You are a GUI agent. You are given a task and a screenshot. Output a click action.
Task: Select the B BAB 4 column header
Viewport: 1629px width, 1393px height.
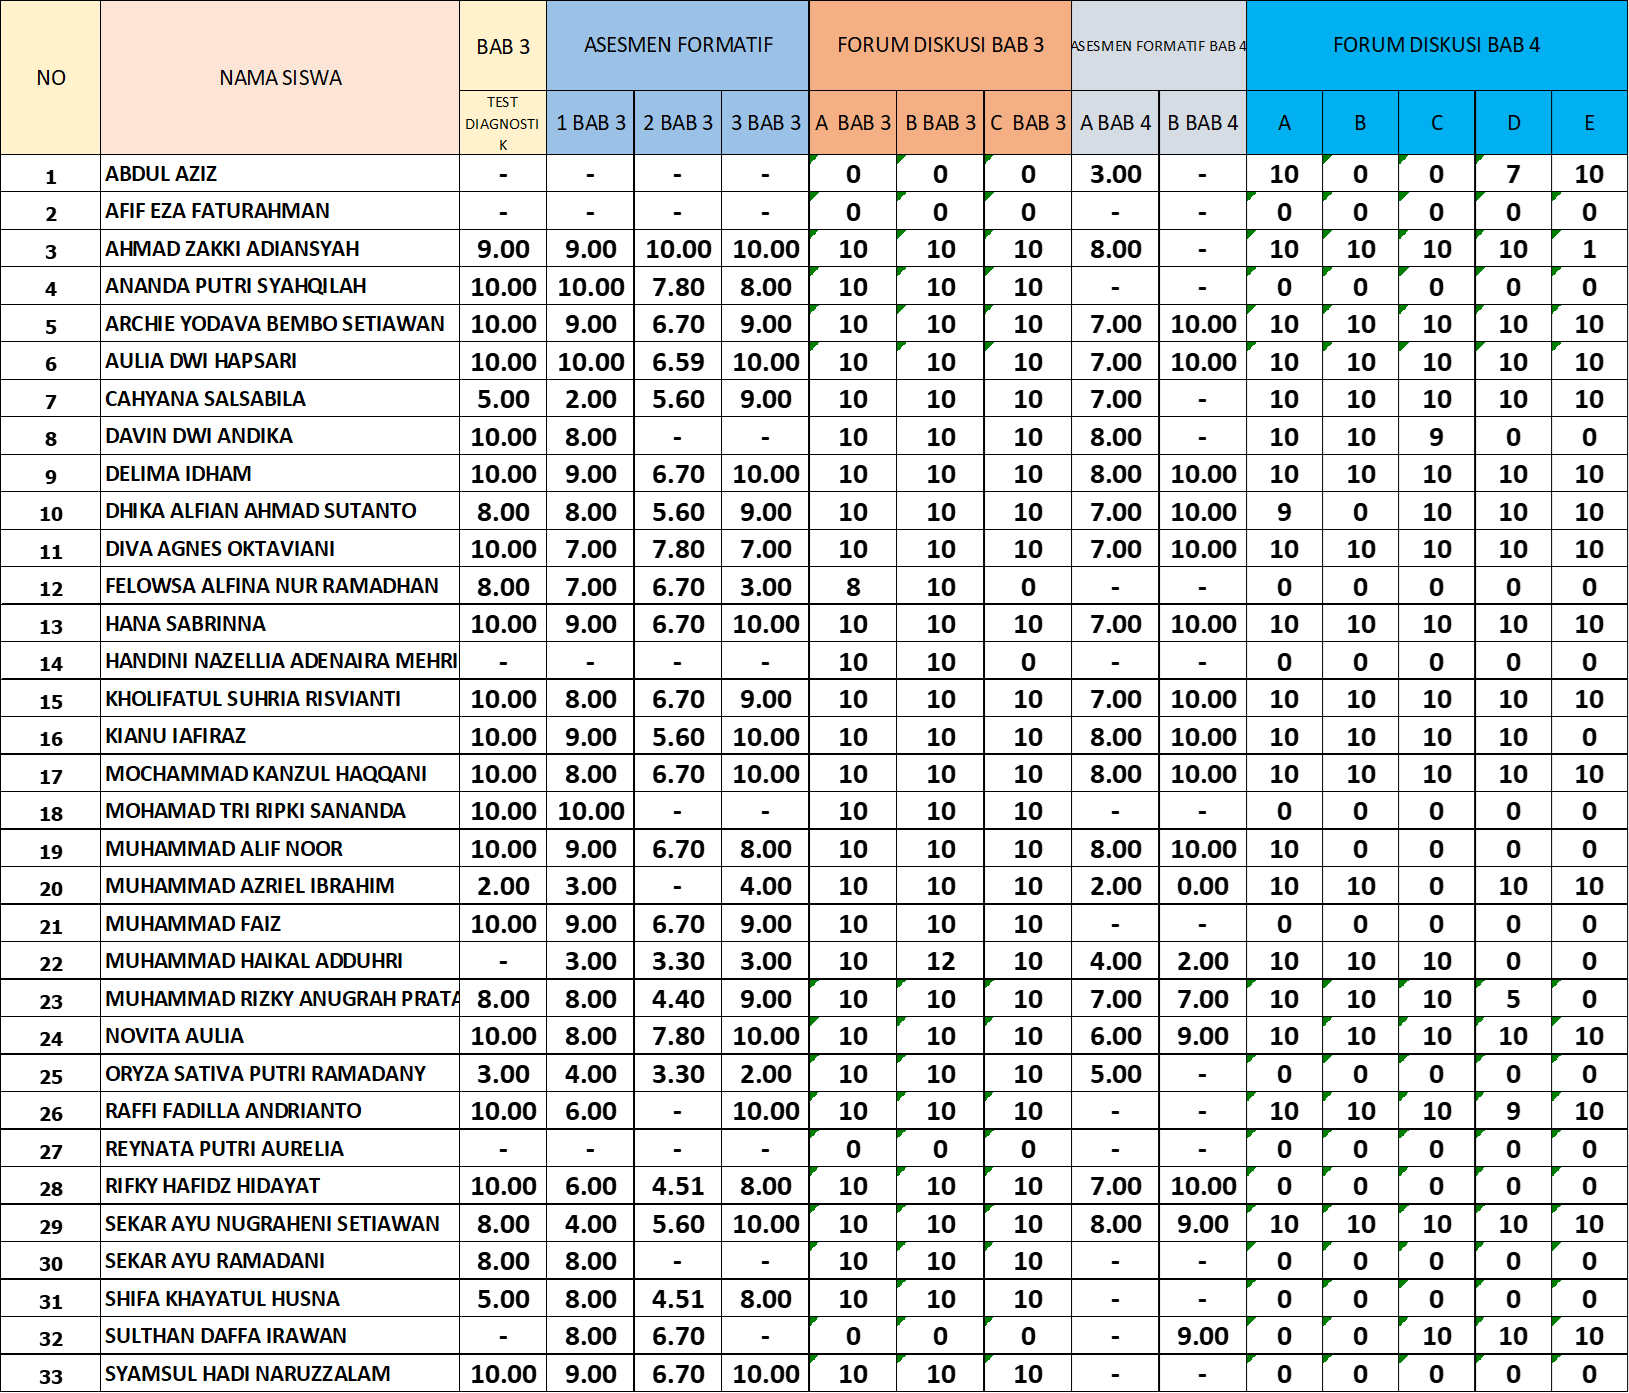pos(1203,123)
